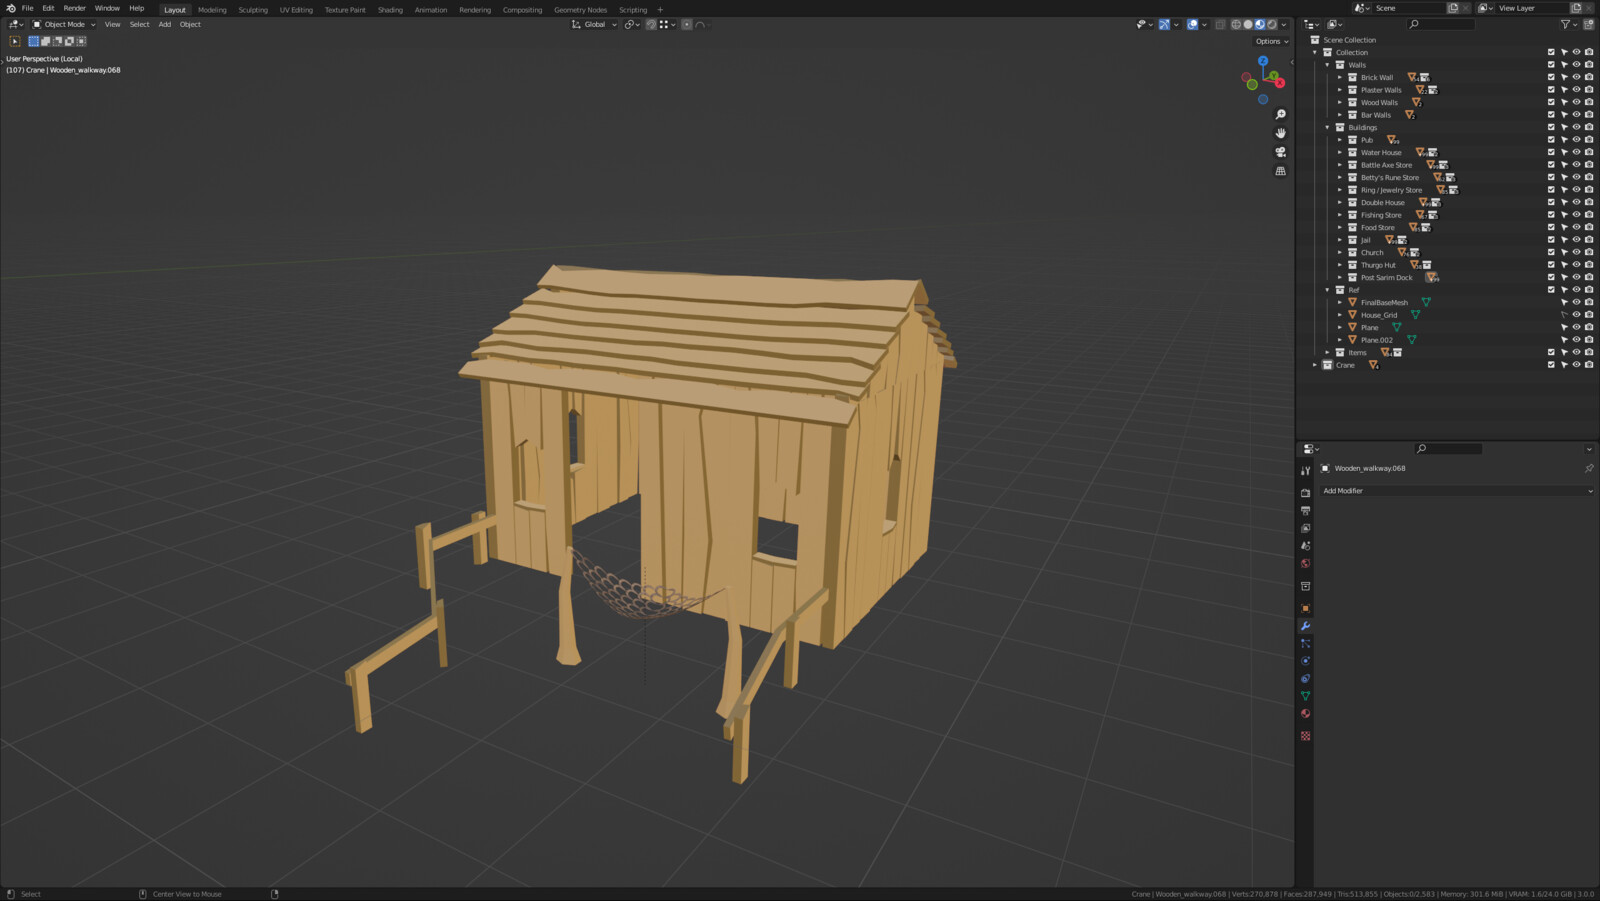Toggle X-ray display icon
This screenshot has height=901, width=1600.
1220,24
